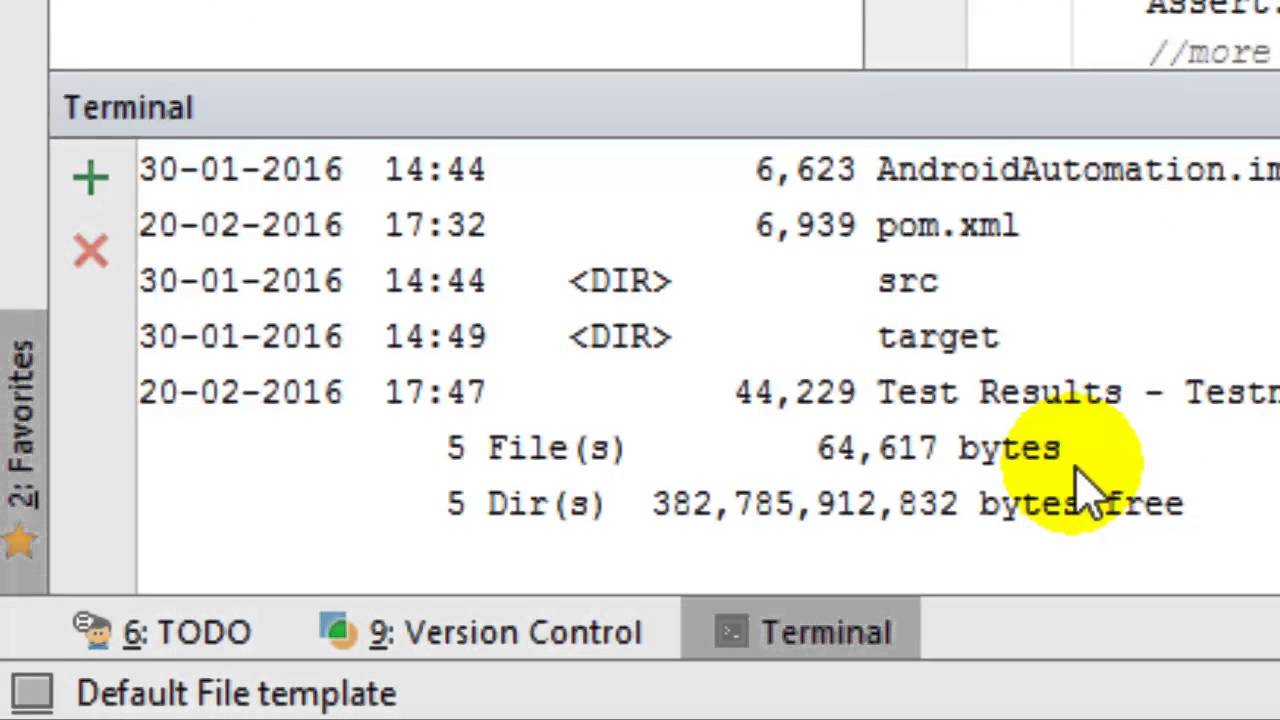This screenshot has height=720, width=1280.
Task: Click the Terminal panel title header
Action: (128, 107)
